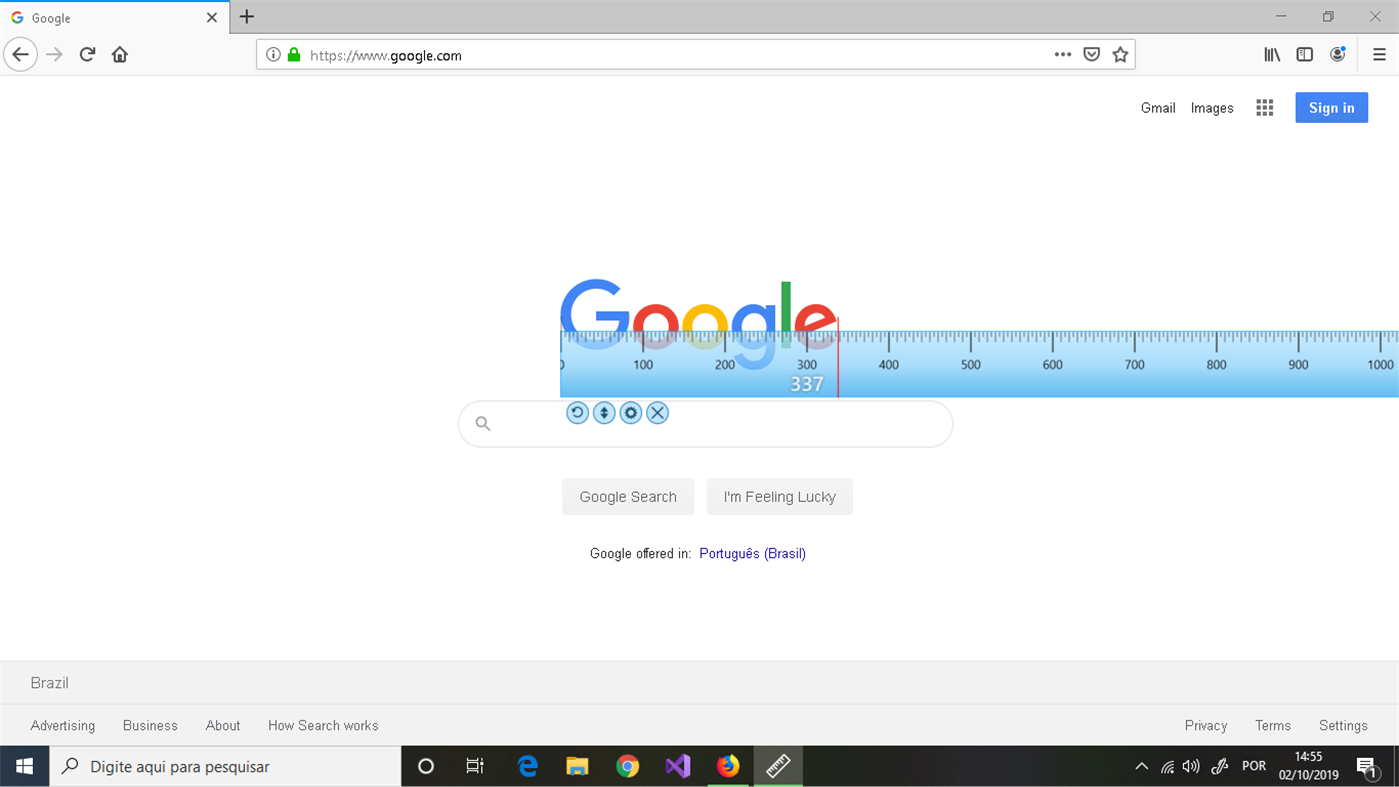
Task: Switch language to Português (Brasil)
Action: point(753,553)
